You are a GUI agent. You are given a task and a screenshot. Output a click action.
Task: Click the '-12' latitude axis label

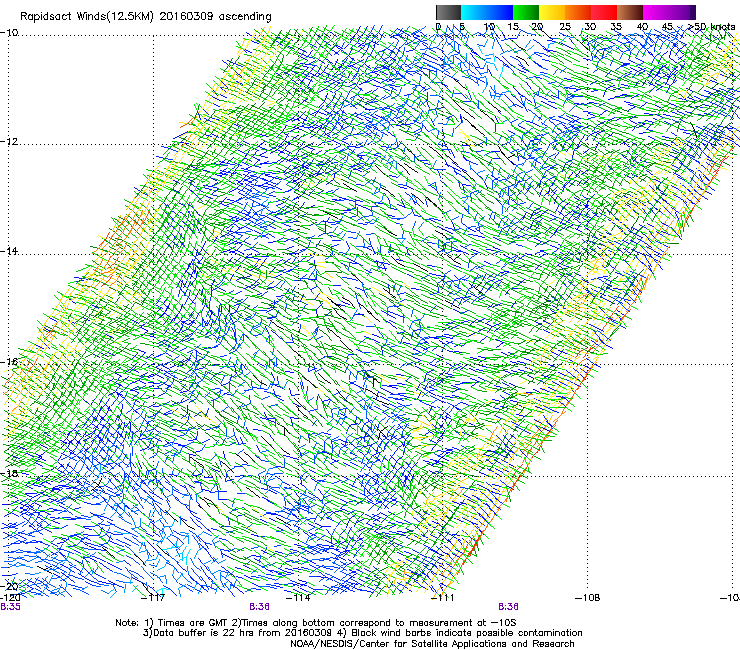(x=9, y=142)
